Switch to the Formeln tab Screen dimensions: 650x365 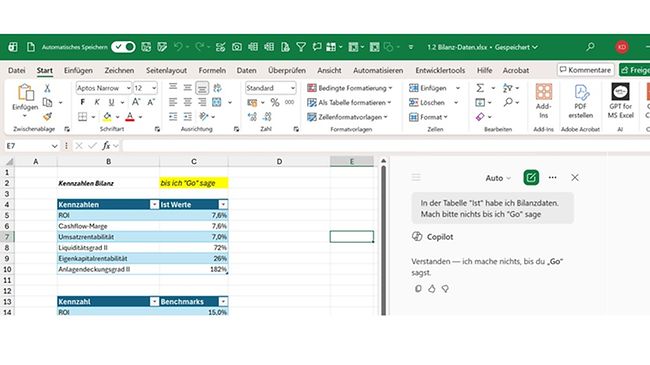click(x=212, y=71)
